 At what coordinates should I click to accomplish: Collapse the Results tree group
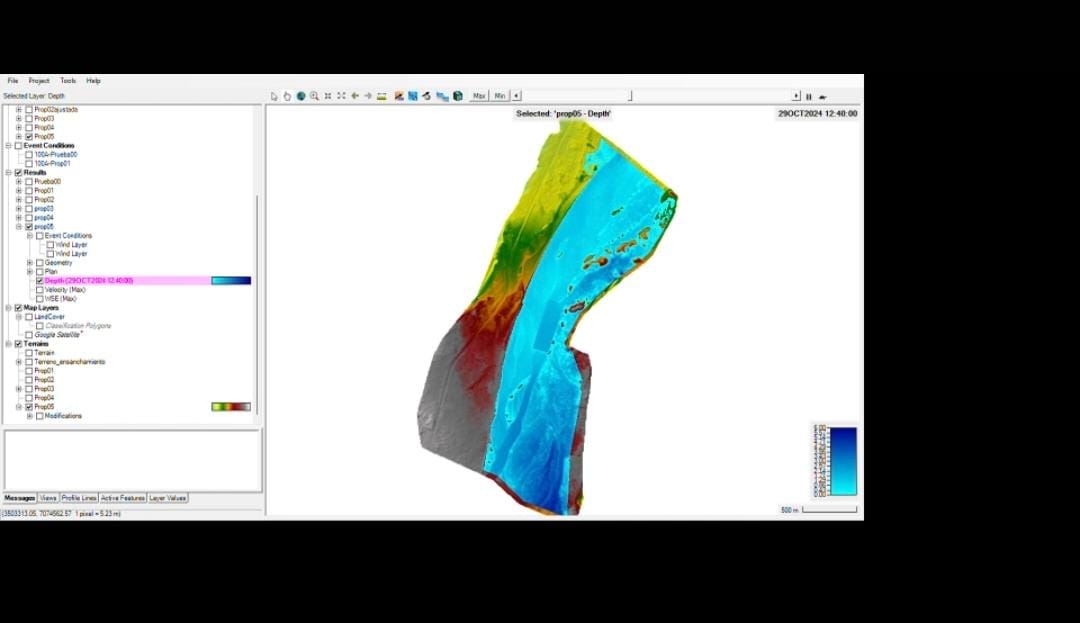point(8,173)
